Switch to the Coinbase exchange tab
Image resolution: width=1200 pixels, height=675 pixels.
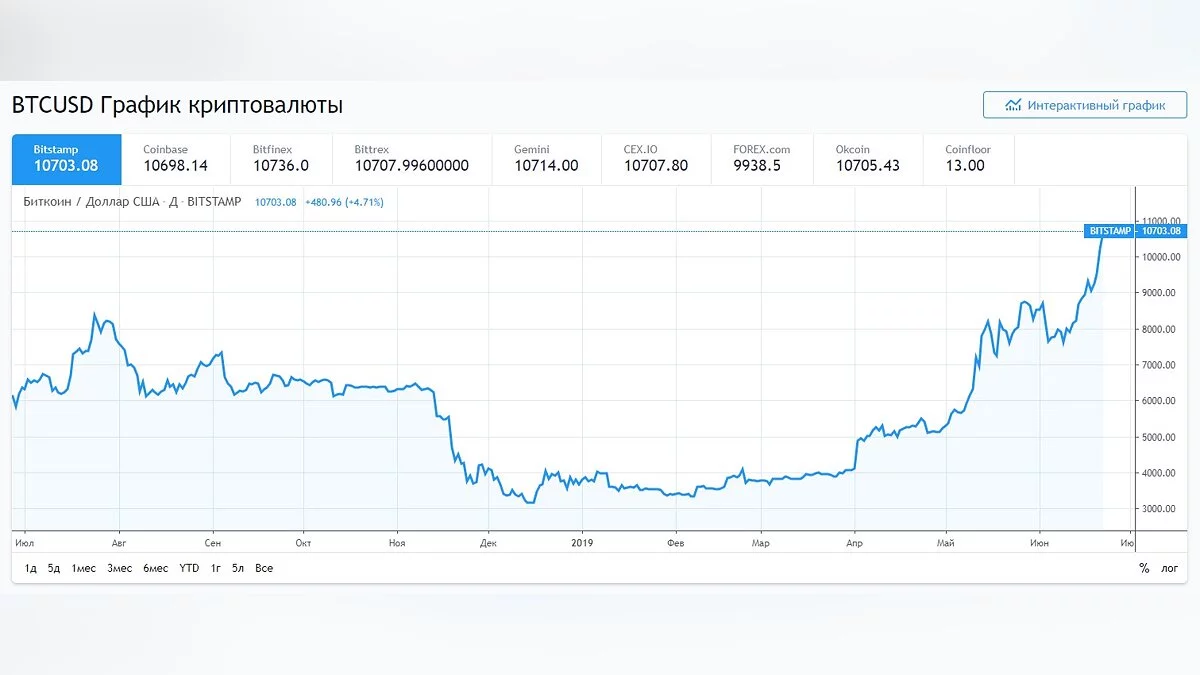click(175, 159)
